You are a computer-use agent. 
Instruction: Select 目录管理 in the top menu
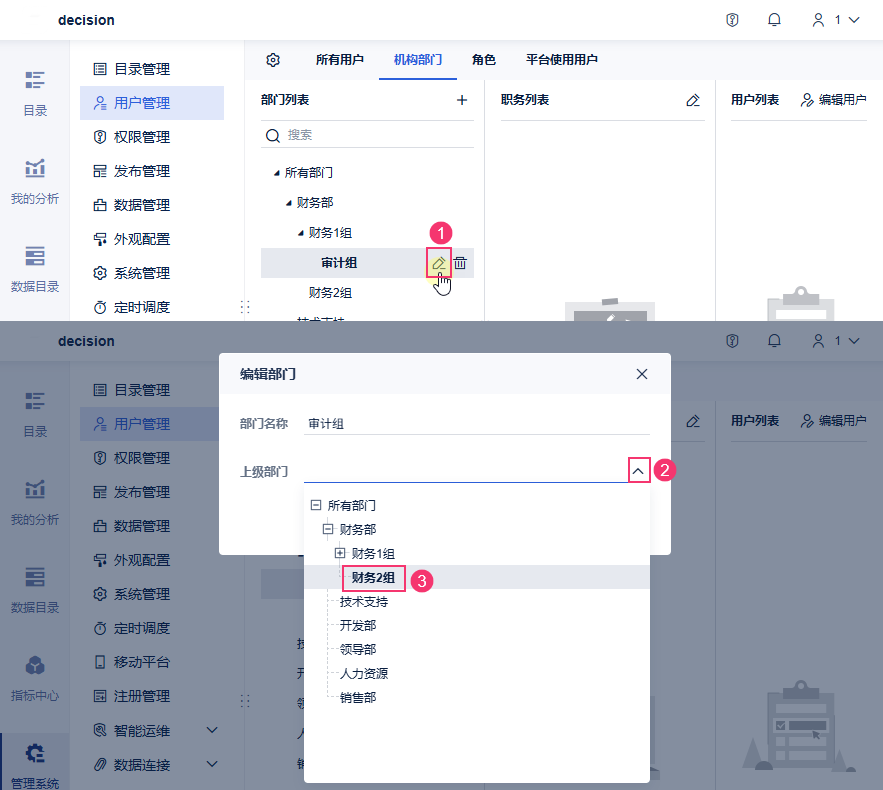[x=151, y=69]
